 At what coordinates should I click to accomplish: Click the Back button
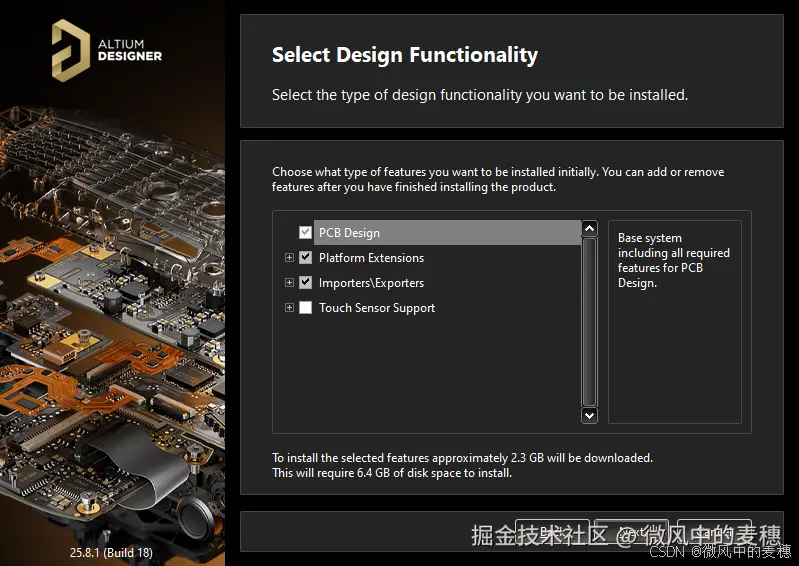tap(552, 533)
